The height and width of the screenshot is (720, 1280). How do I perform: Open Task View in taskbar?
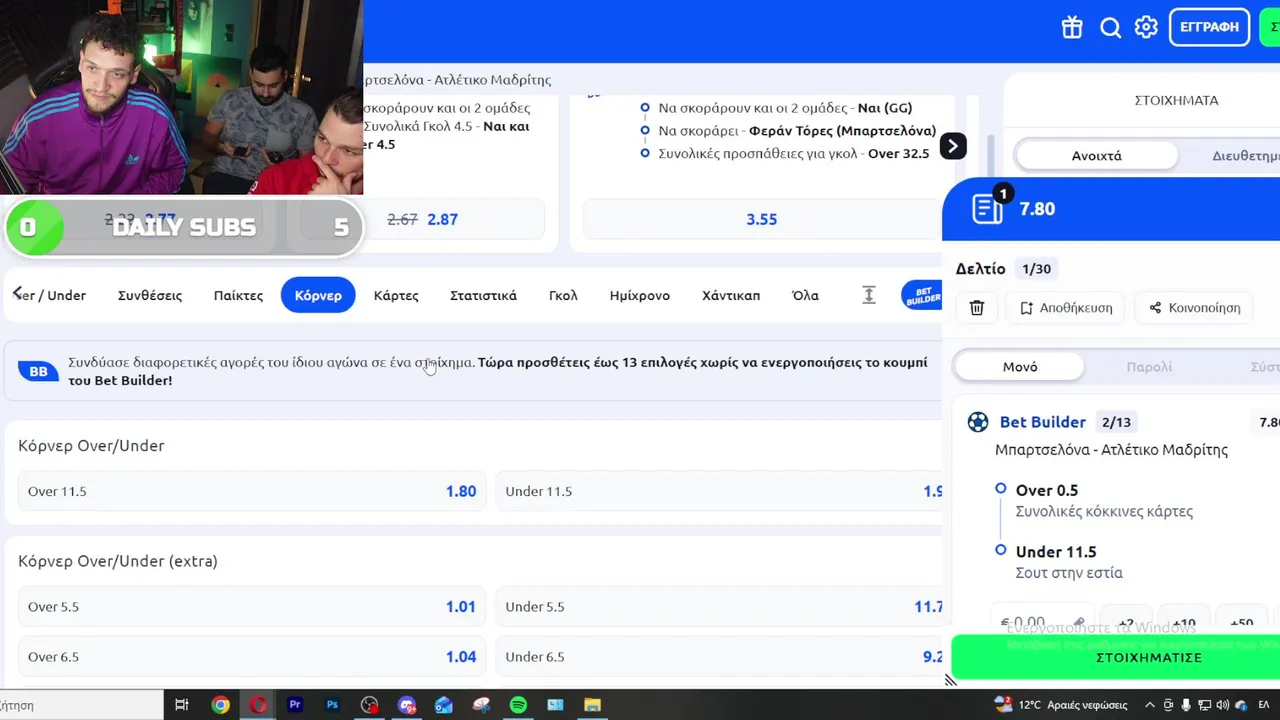(x=182, y=705)
